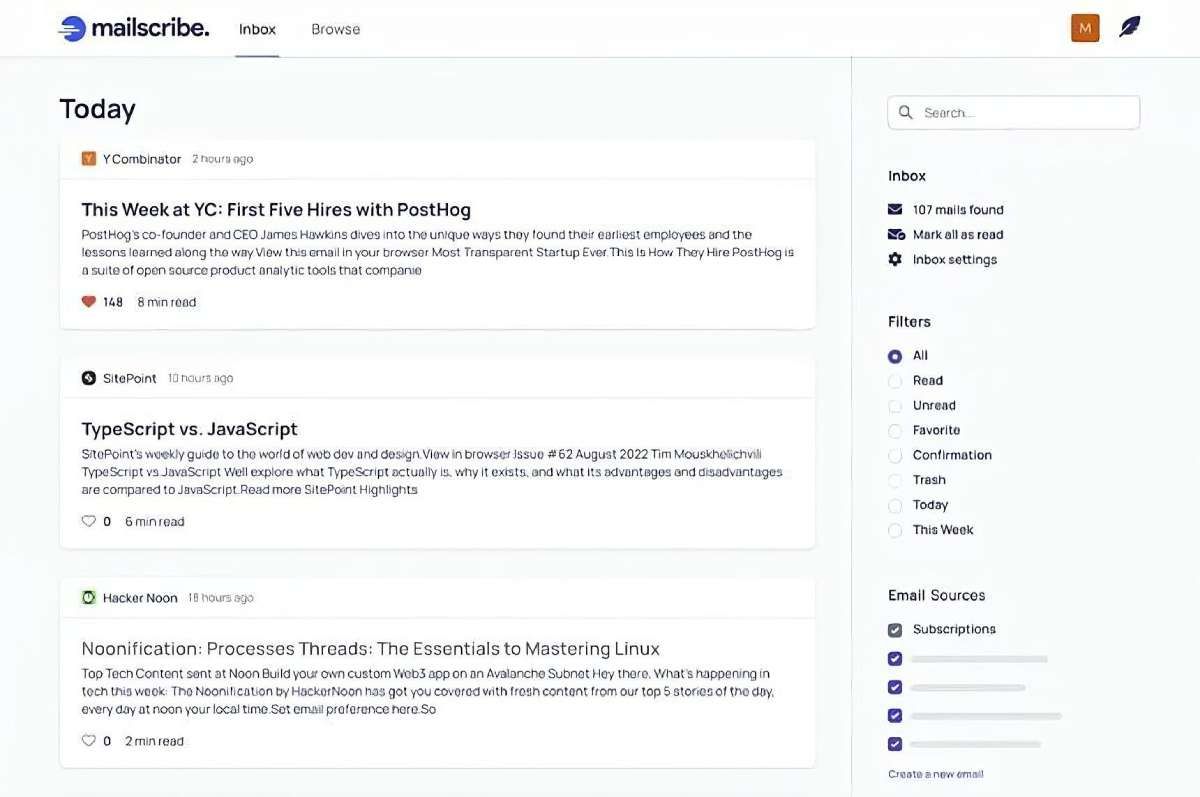Image resolution: width=1200 pixels, height=797 pixels.
Task: Like the PostHog email with heart icon
Action: [x=89, y=302]
